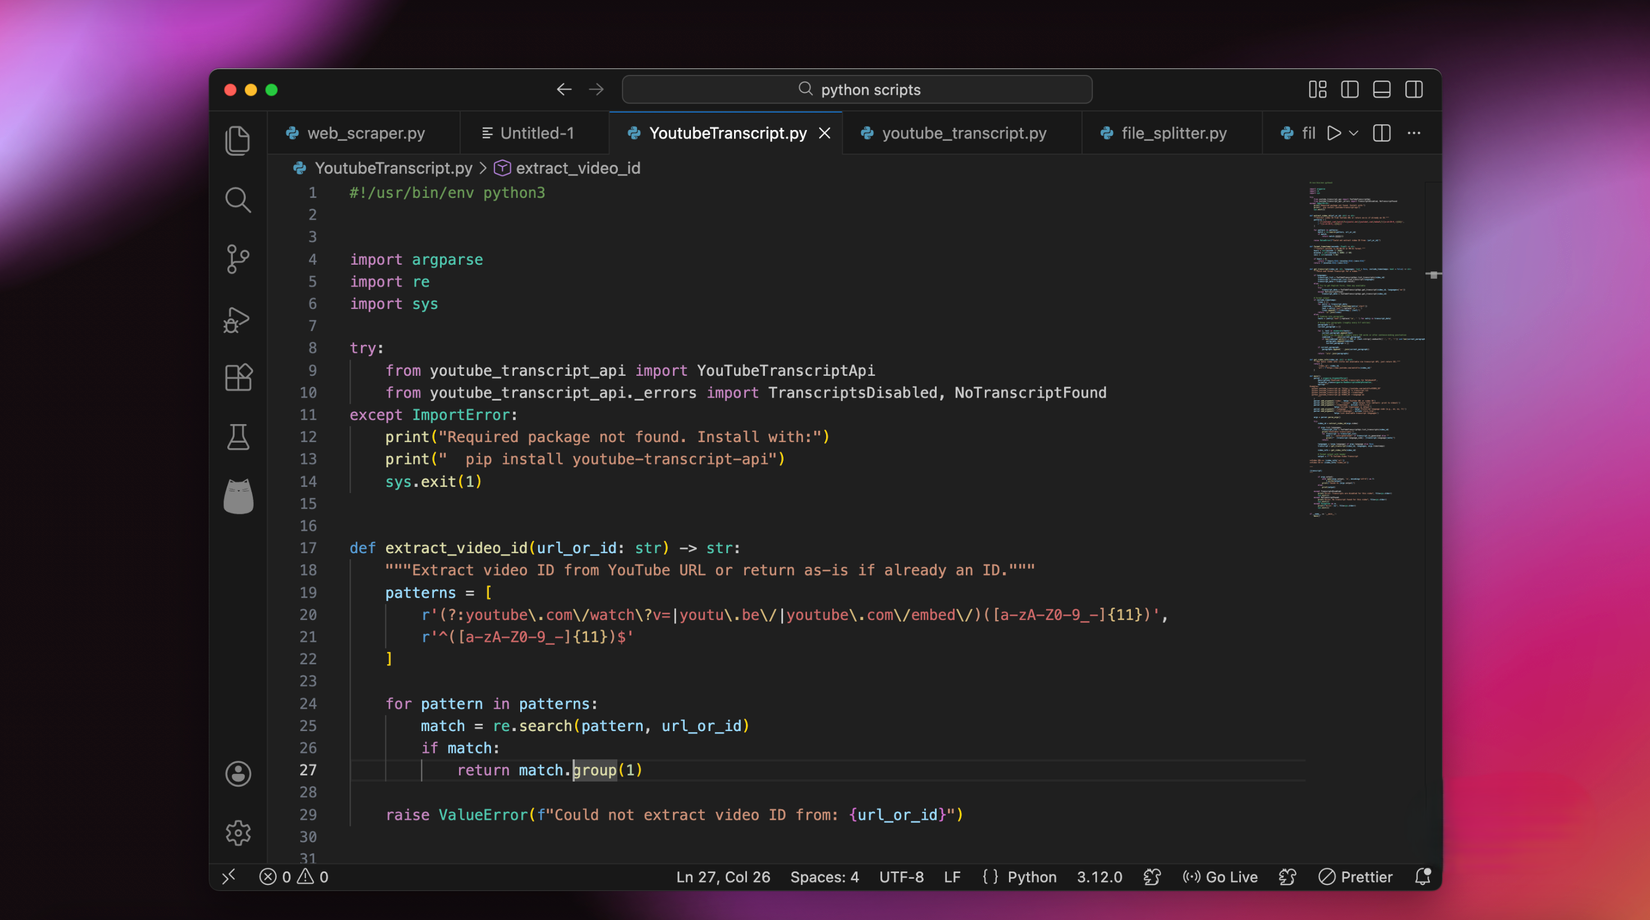Open extract_video_id in the breadcrumb
Screen dimensions: 1650x920
578,168
